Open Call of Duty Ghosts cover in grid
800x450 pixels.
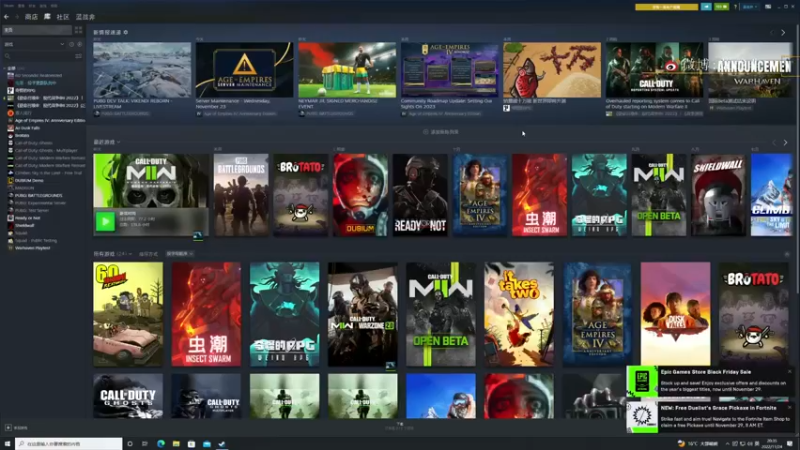128,396
